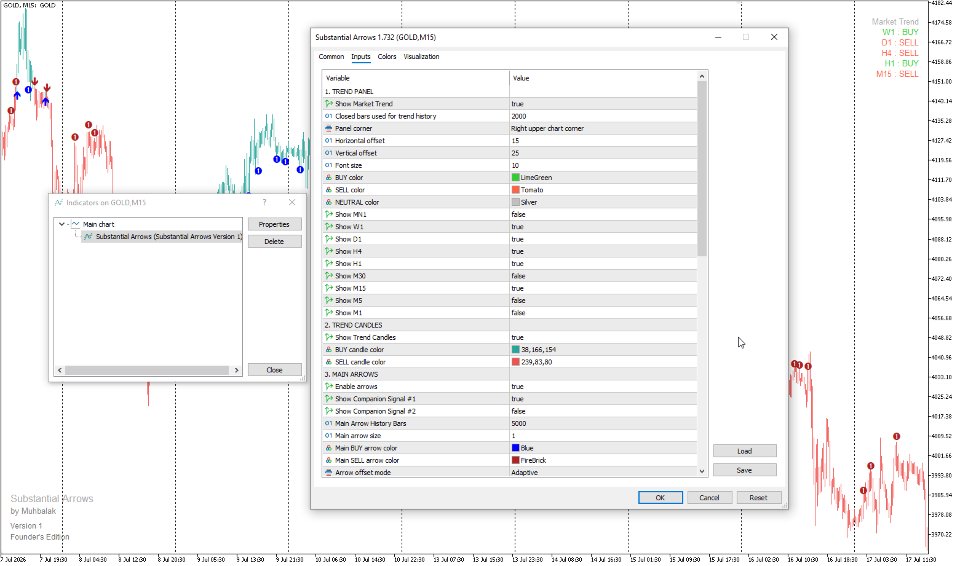The height and width of the screenshot is (566, 960).
Task: Click the down arrow of the inputs scrollbar
Action: pyautogui.click(x=702, y=472)
